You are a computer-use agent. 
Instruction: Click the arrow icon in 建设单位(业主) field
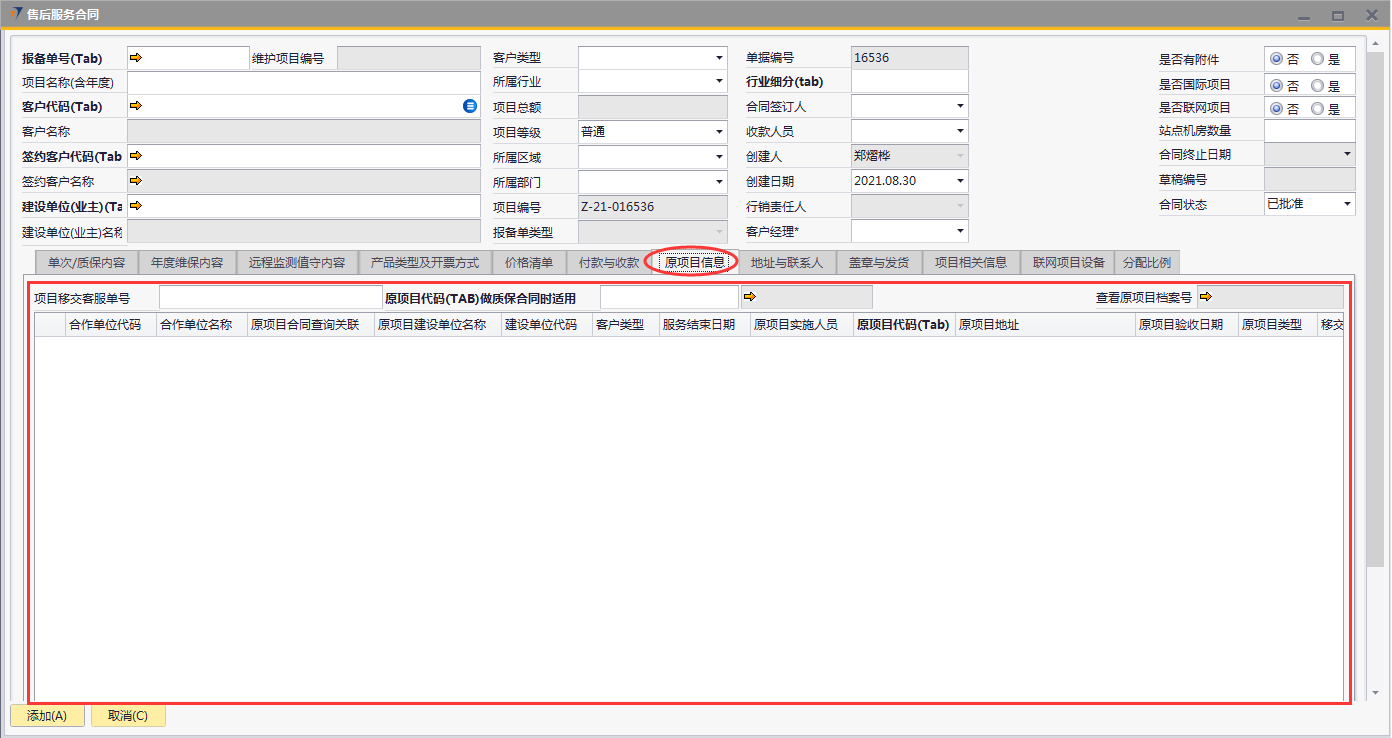(x=136, y=206)
